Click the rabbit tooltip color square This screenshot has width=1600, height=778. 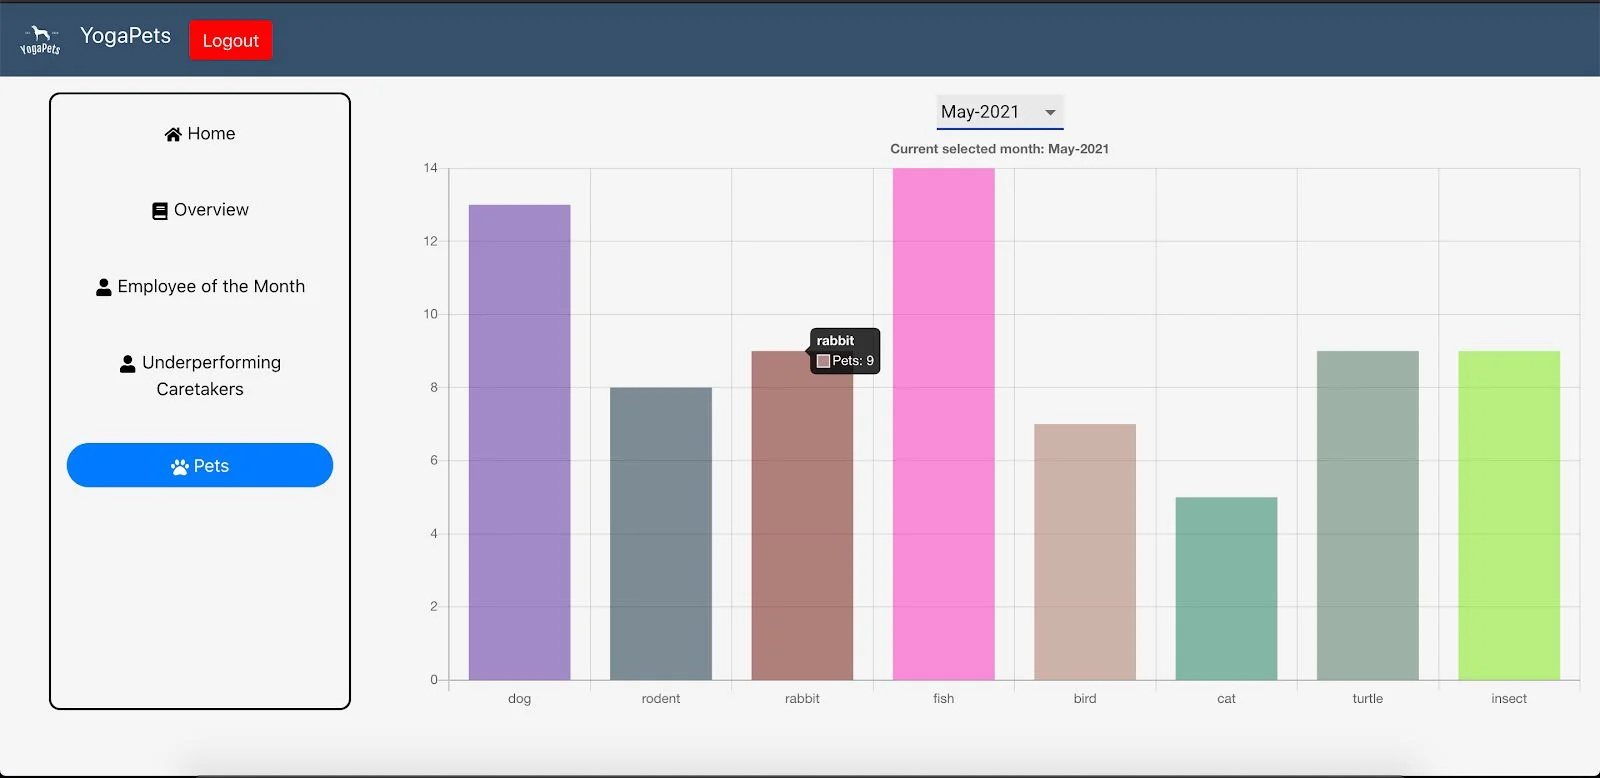(823, 361)
